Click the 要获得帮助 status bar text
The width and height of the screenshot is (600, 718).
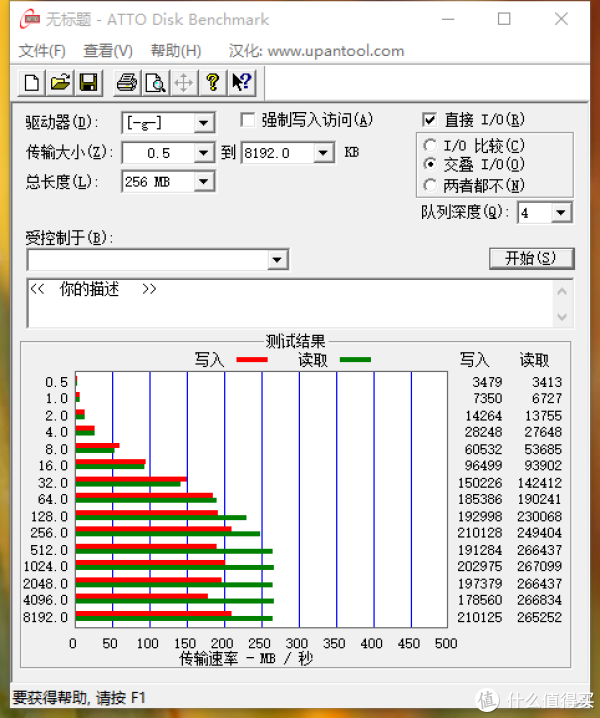(79, 698)
